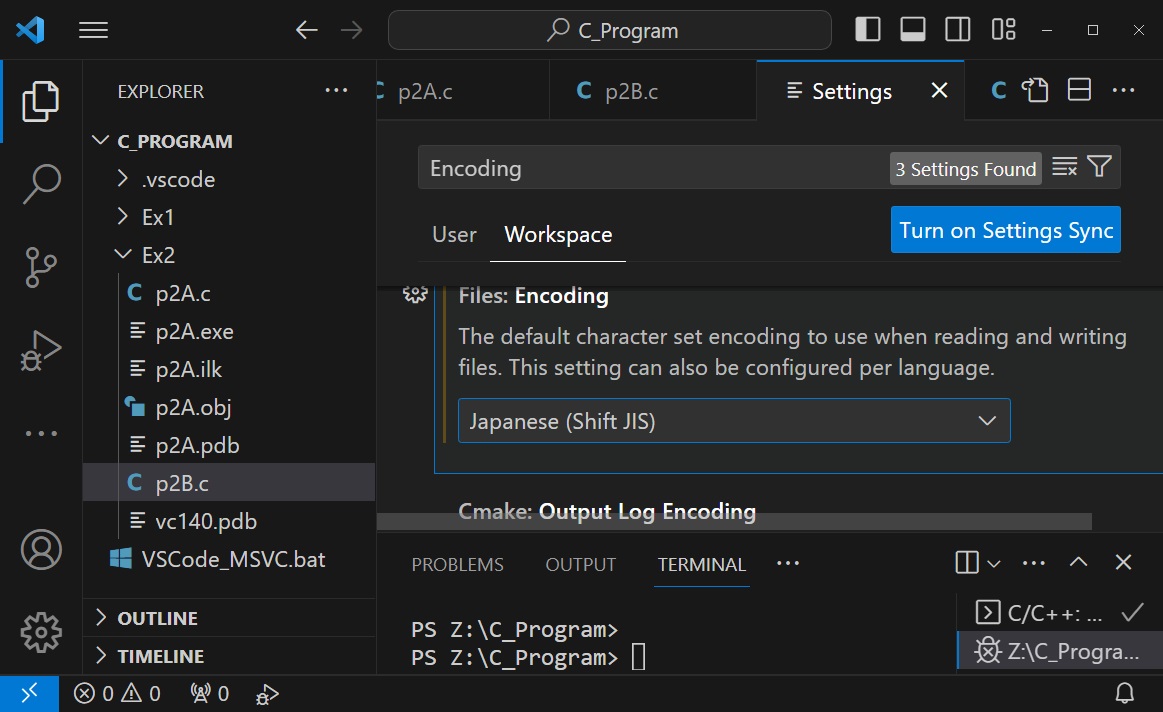The image size is (1163, 712).
Task: Open remote window from status bar
Action: coord(29,694)
